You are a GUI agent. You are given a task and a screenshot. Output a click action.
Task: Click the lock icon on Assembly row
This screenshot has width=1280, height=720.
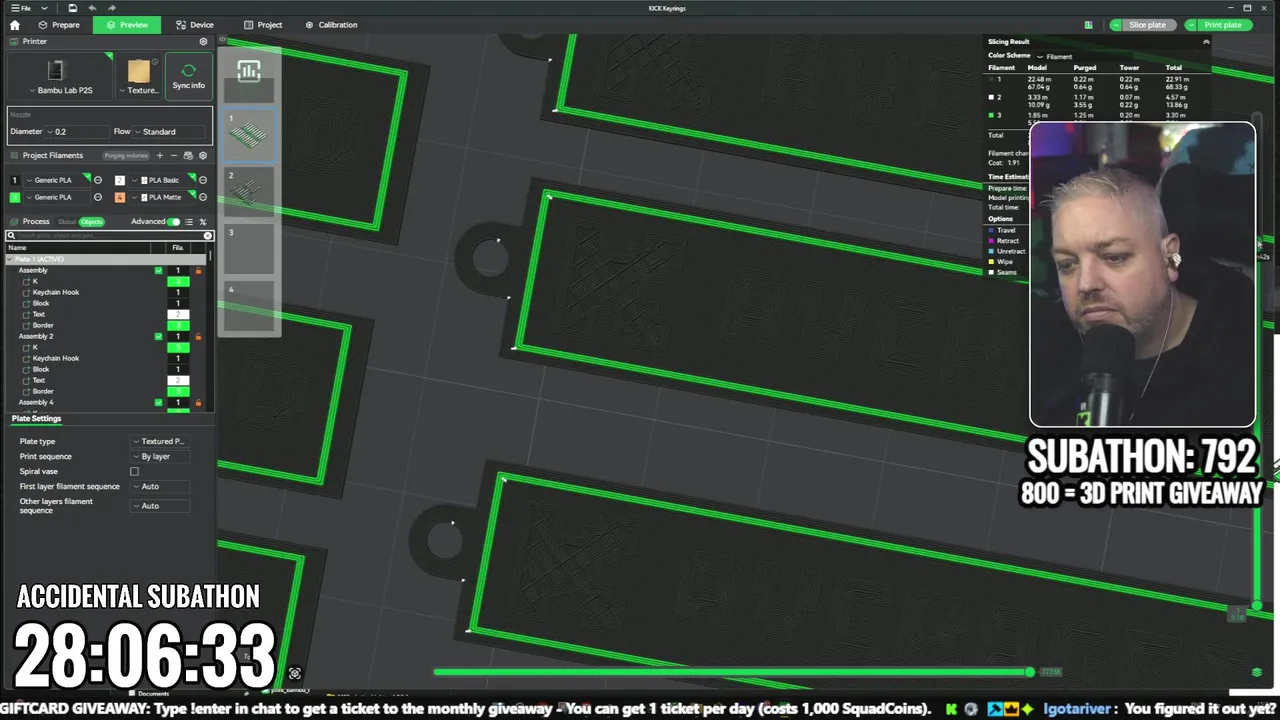click(x=198, y=270)
